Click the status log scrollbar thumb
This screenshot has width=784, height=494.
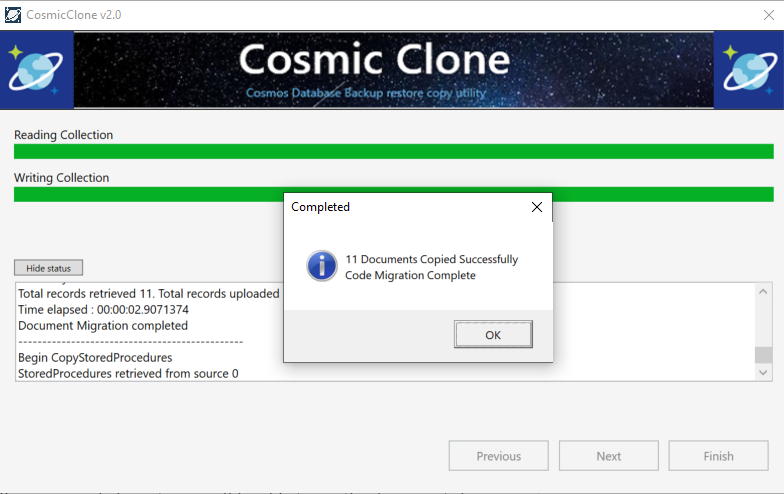[763, 355]
